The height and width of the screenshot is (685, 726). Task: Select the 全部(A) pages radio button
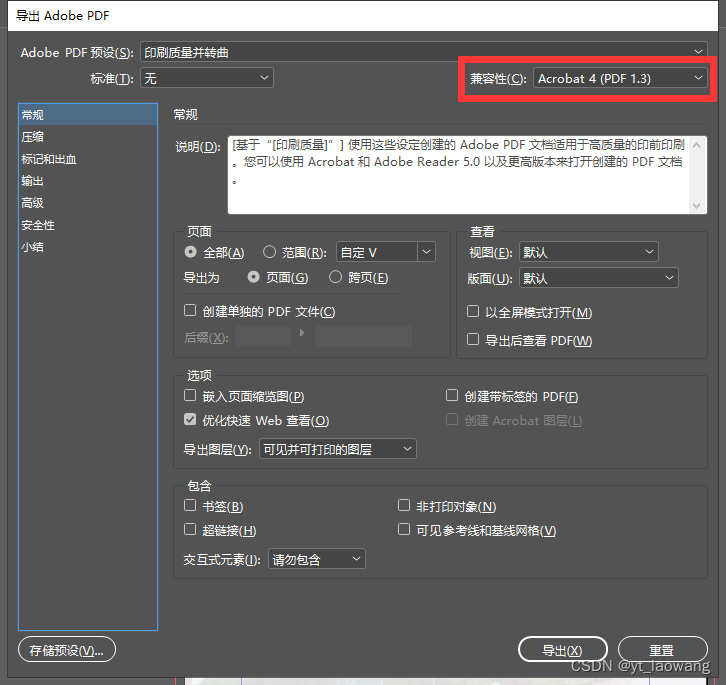pos(190,252)
